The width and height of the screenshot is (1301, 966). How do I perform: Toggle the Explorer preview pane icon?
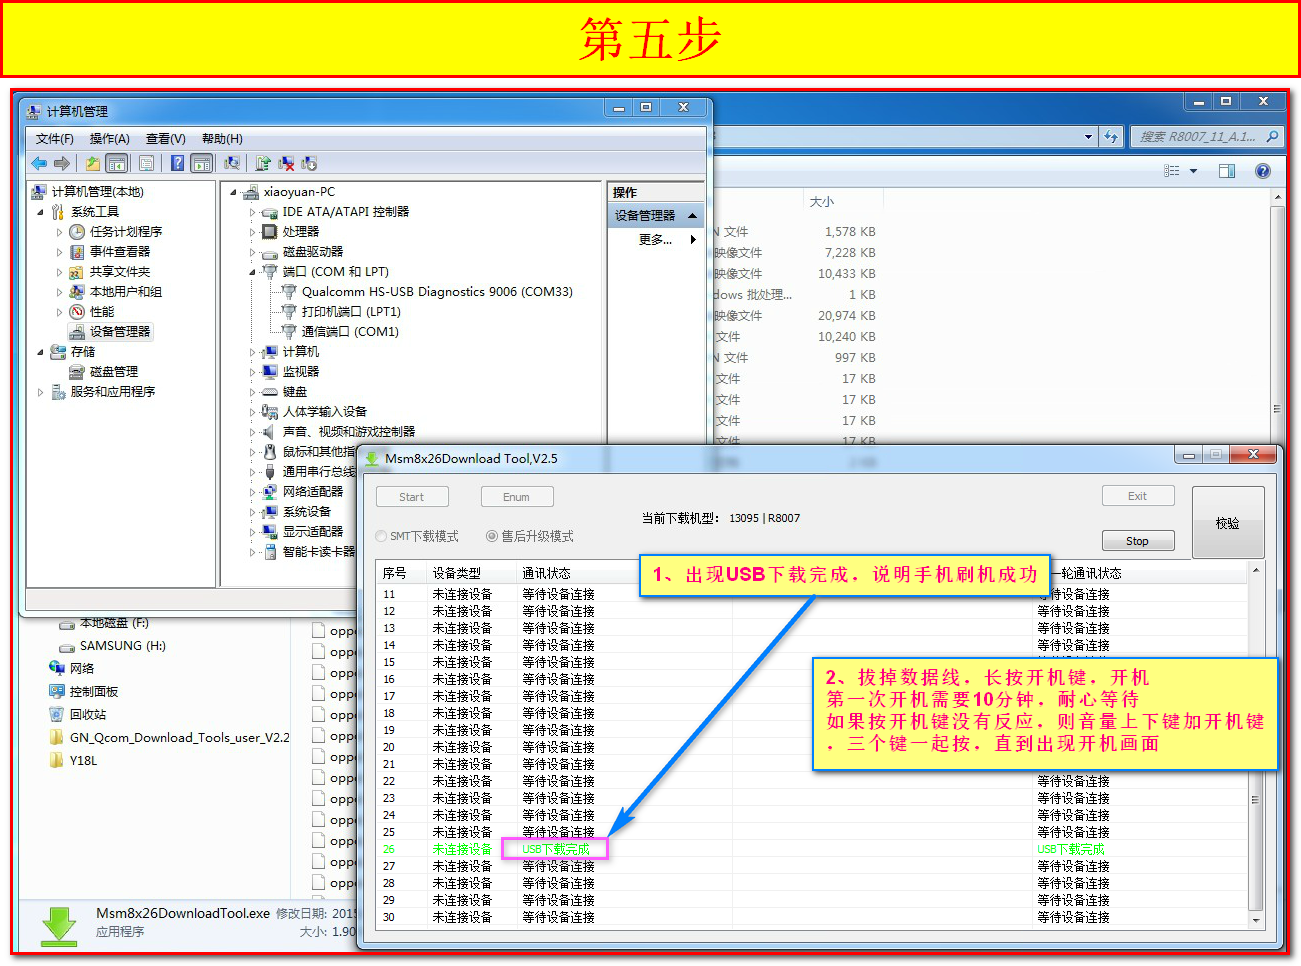pos(1227,171)
